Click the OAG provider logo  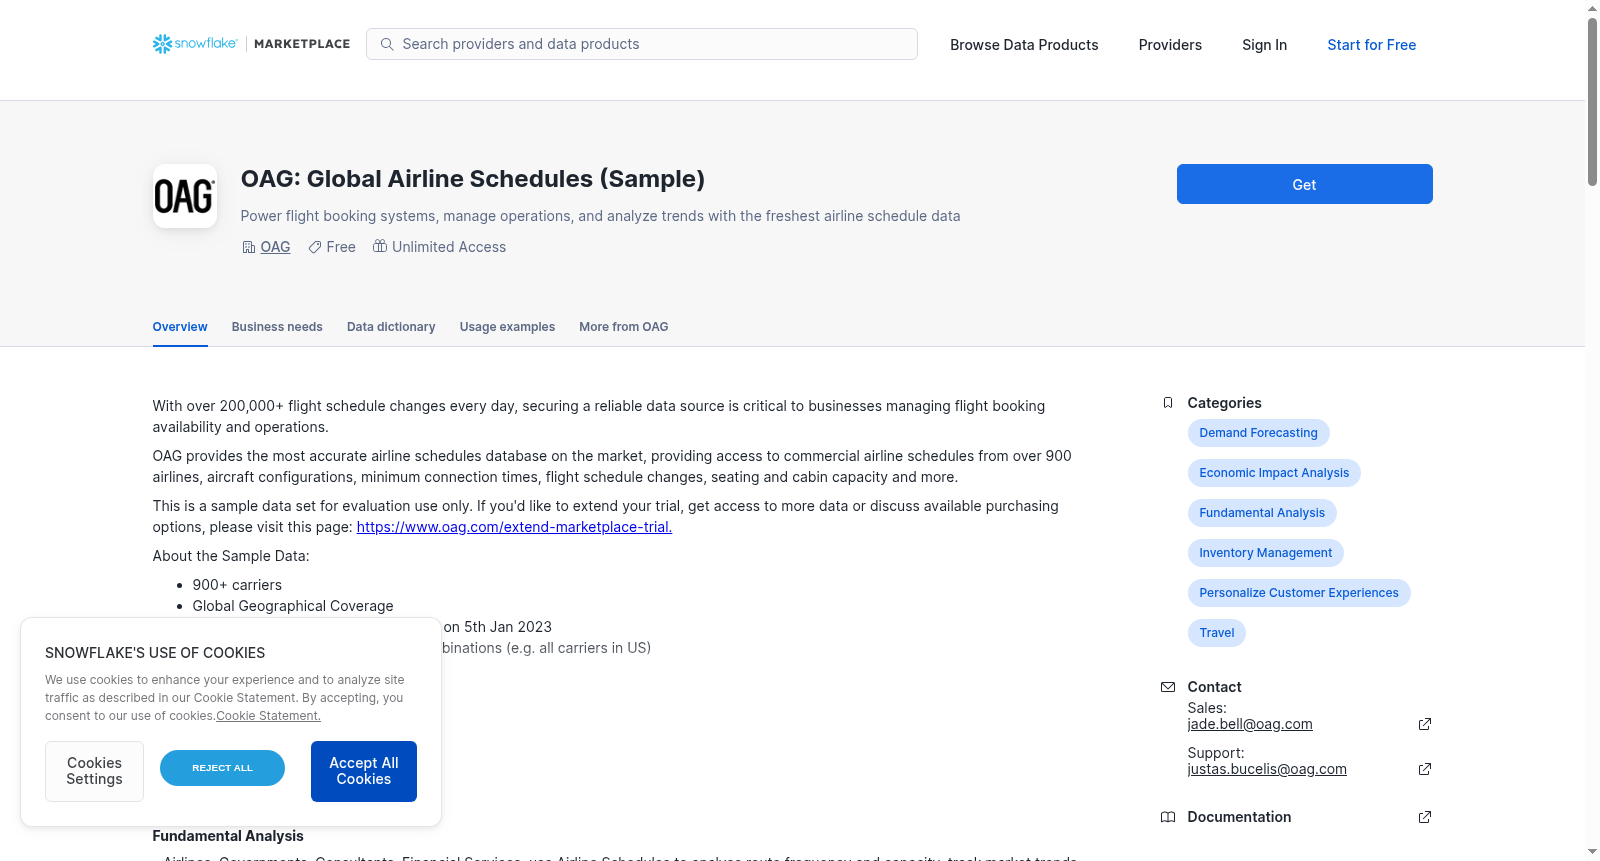click(x=185, y=196)
